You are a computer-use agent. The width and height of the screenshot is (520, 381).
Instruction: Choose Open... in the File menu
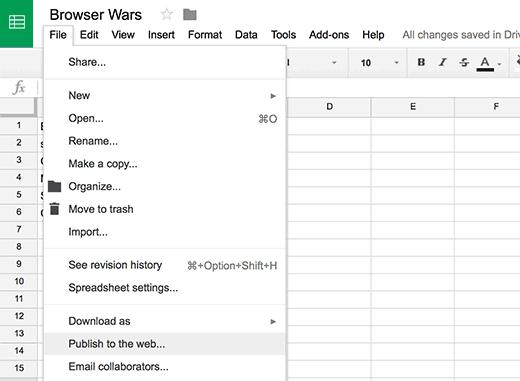click(x=165, y=118)
